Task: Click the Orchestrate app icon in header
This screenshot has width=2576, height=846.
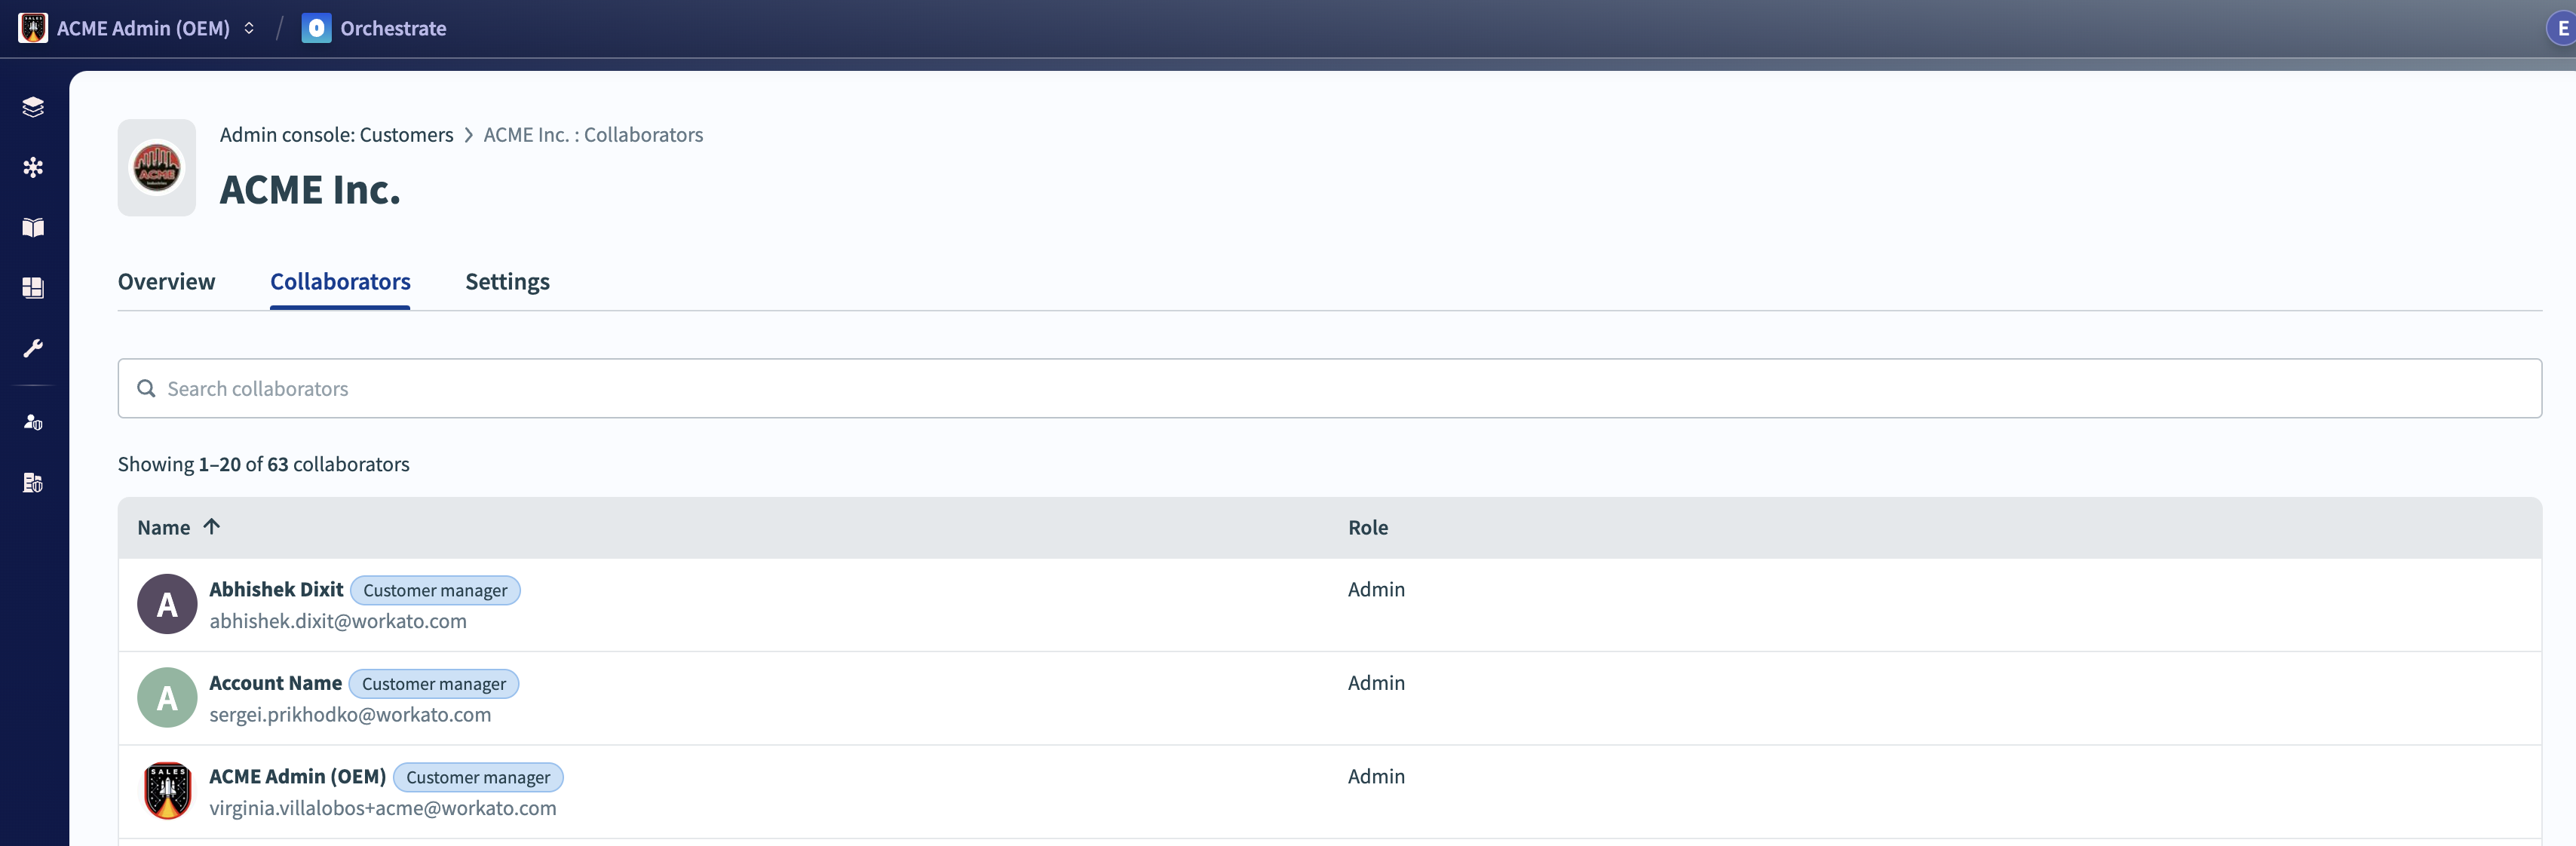Action: point(316,28)
